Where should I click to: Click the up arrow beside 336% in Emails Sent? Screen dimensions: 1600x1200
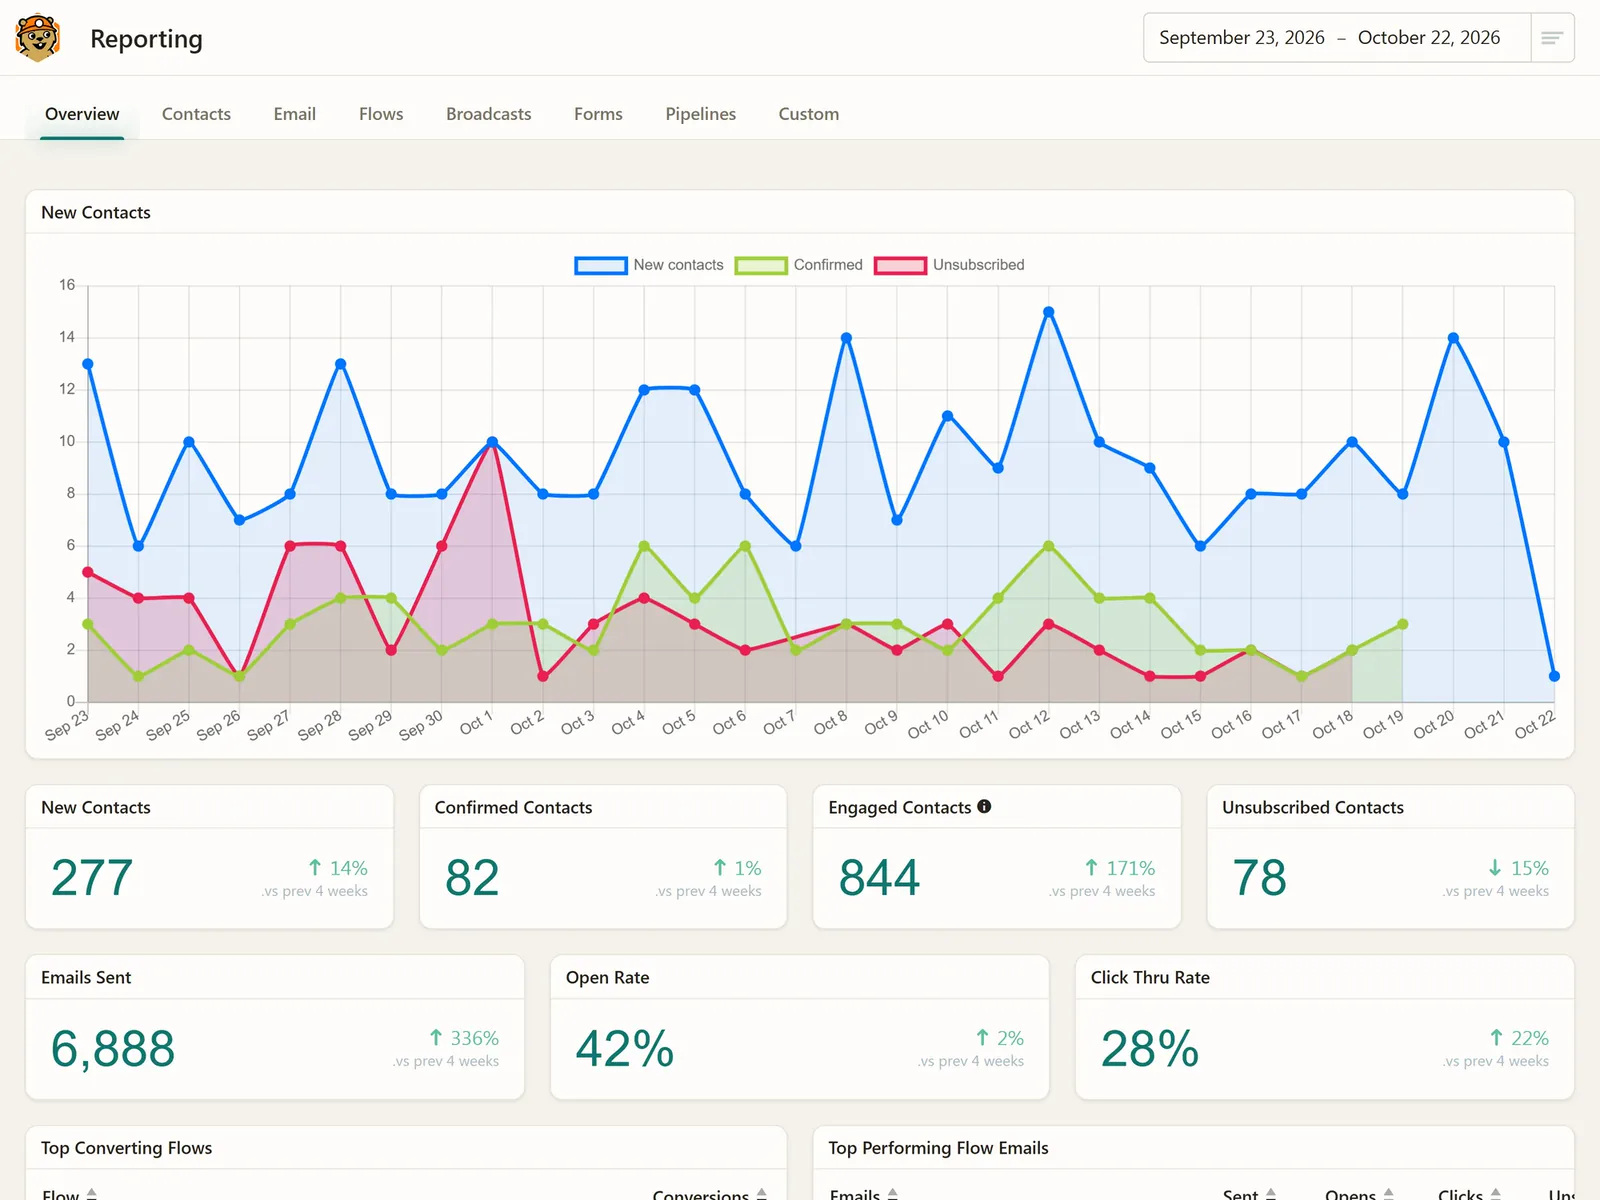pos(435,1038)
